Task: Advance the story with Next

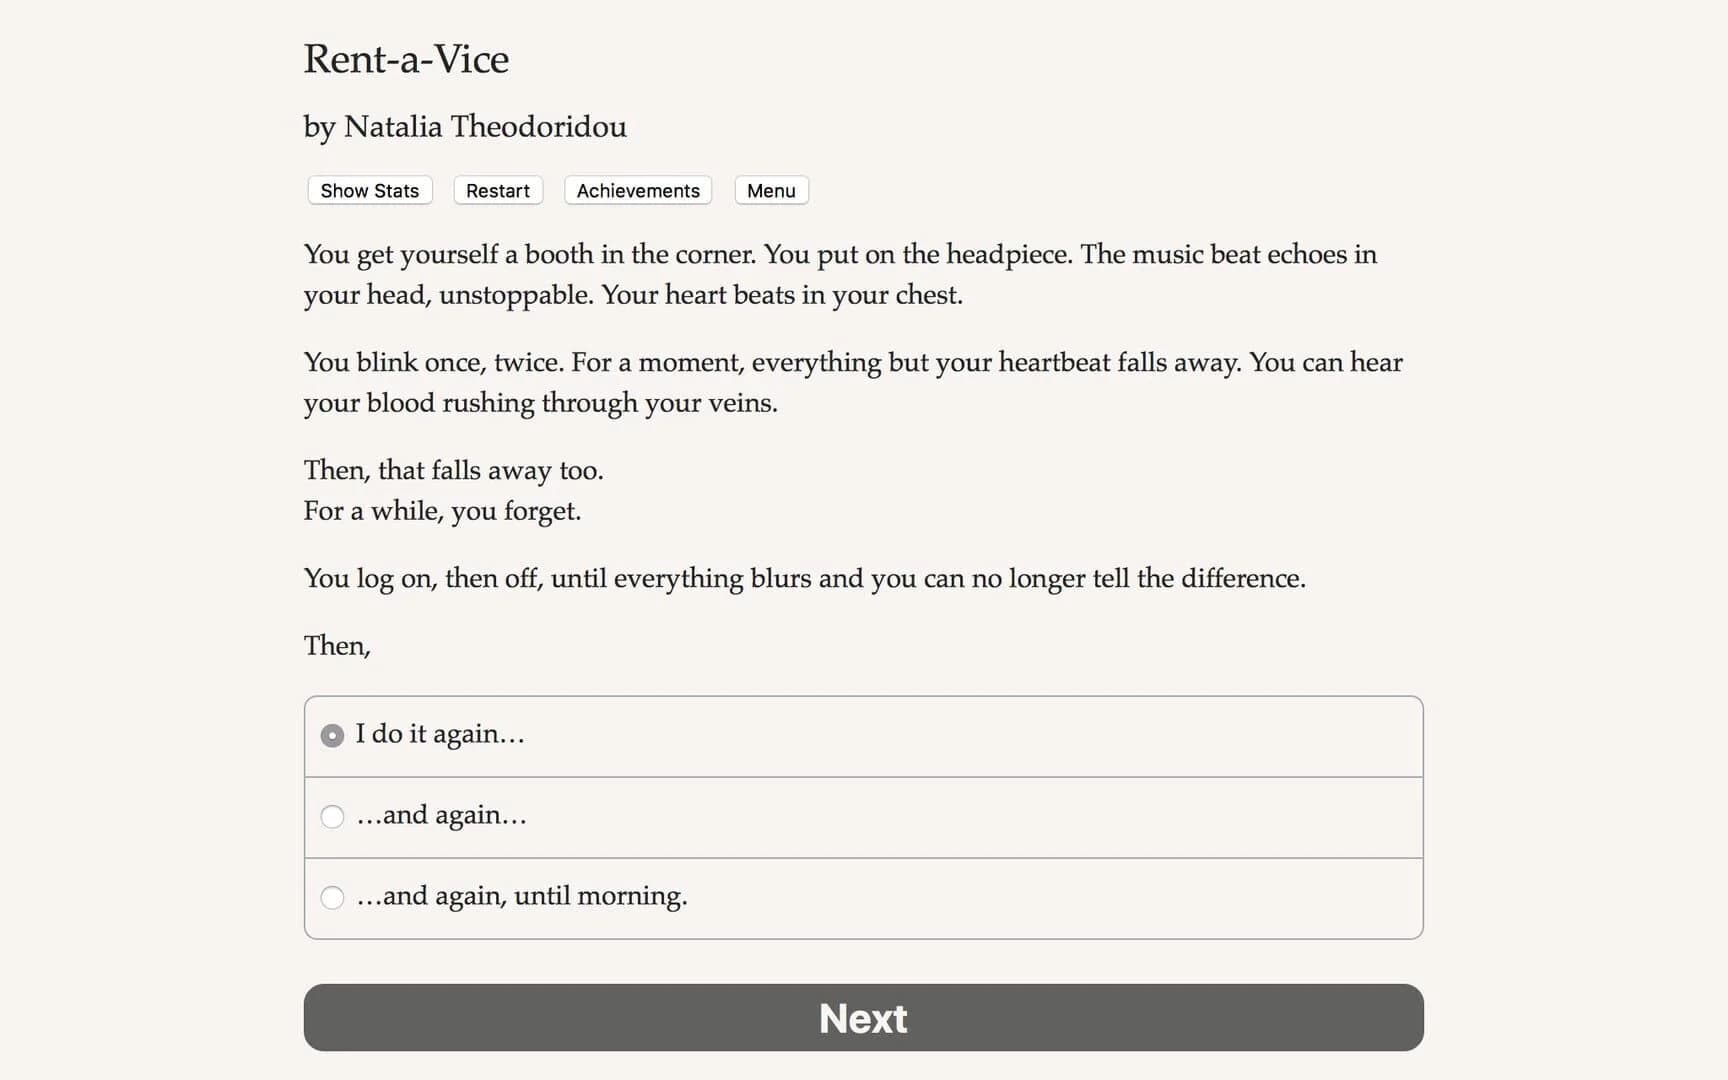Action: click(862, 1017)
